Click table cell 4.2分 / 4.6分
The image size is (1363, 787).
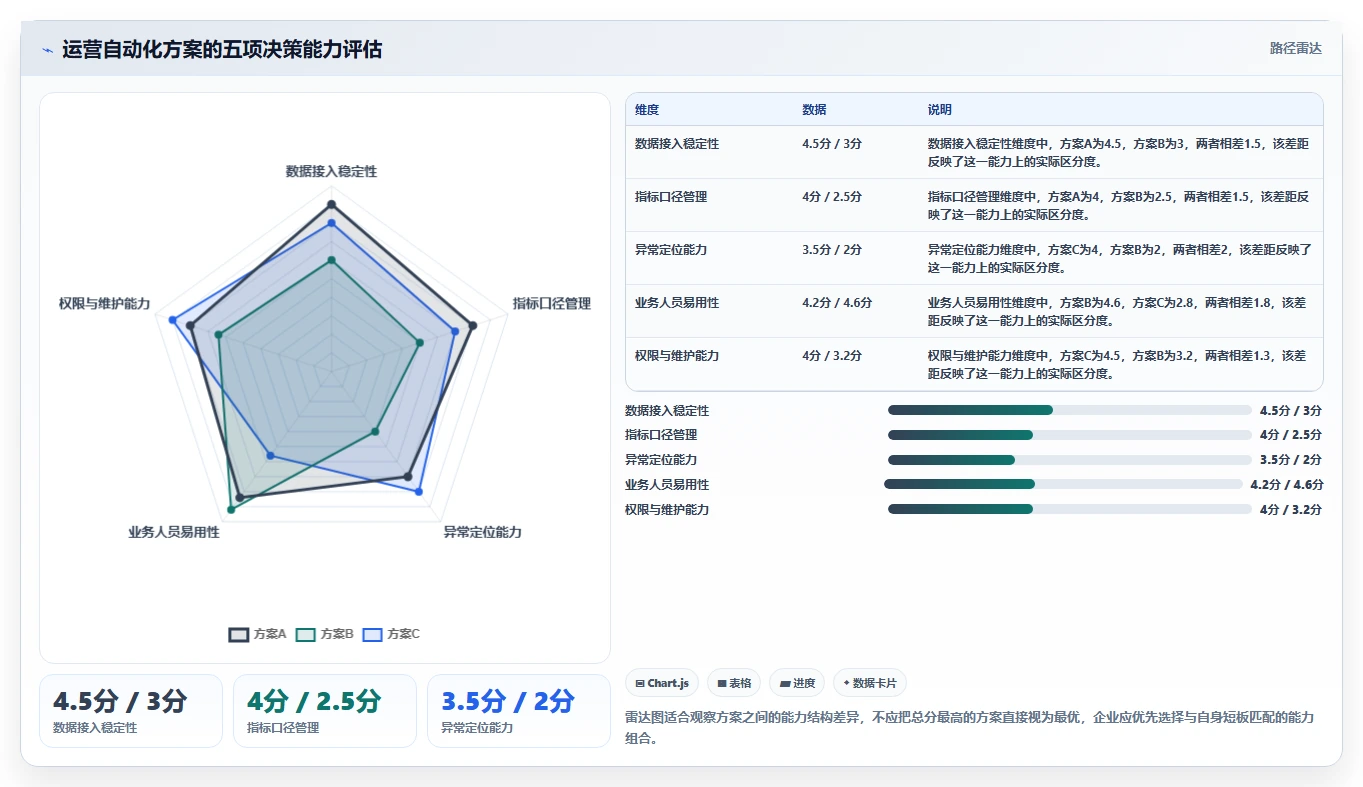[x=837, y=303]
